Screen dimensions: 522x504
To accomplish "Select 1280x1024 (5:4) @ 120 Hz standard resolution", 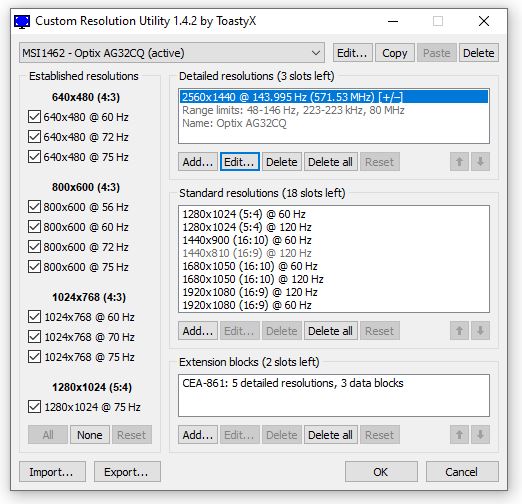I will click(334, 227).
